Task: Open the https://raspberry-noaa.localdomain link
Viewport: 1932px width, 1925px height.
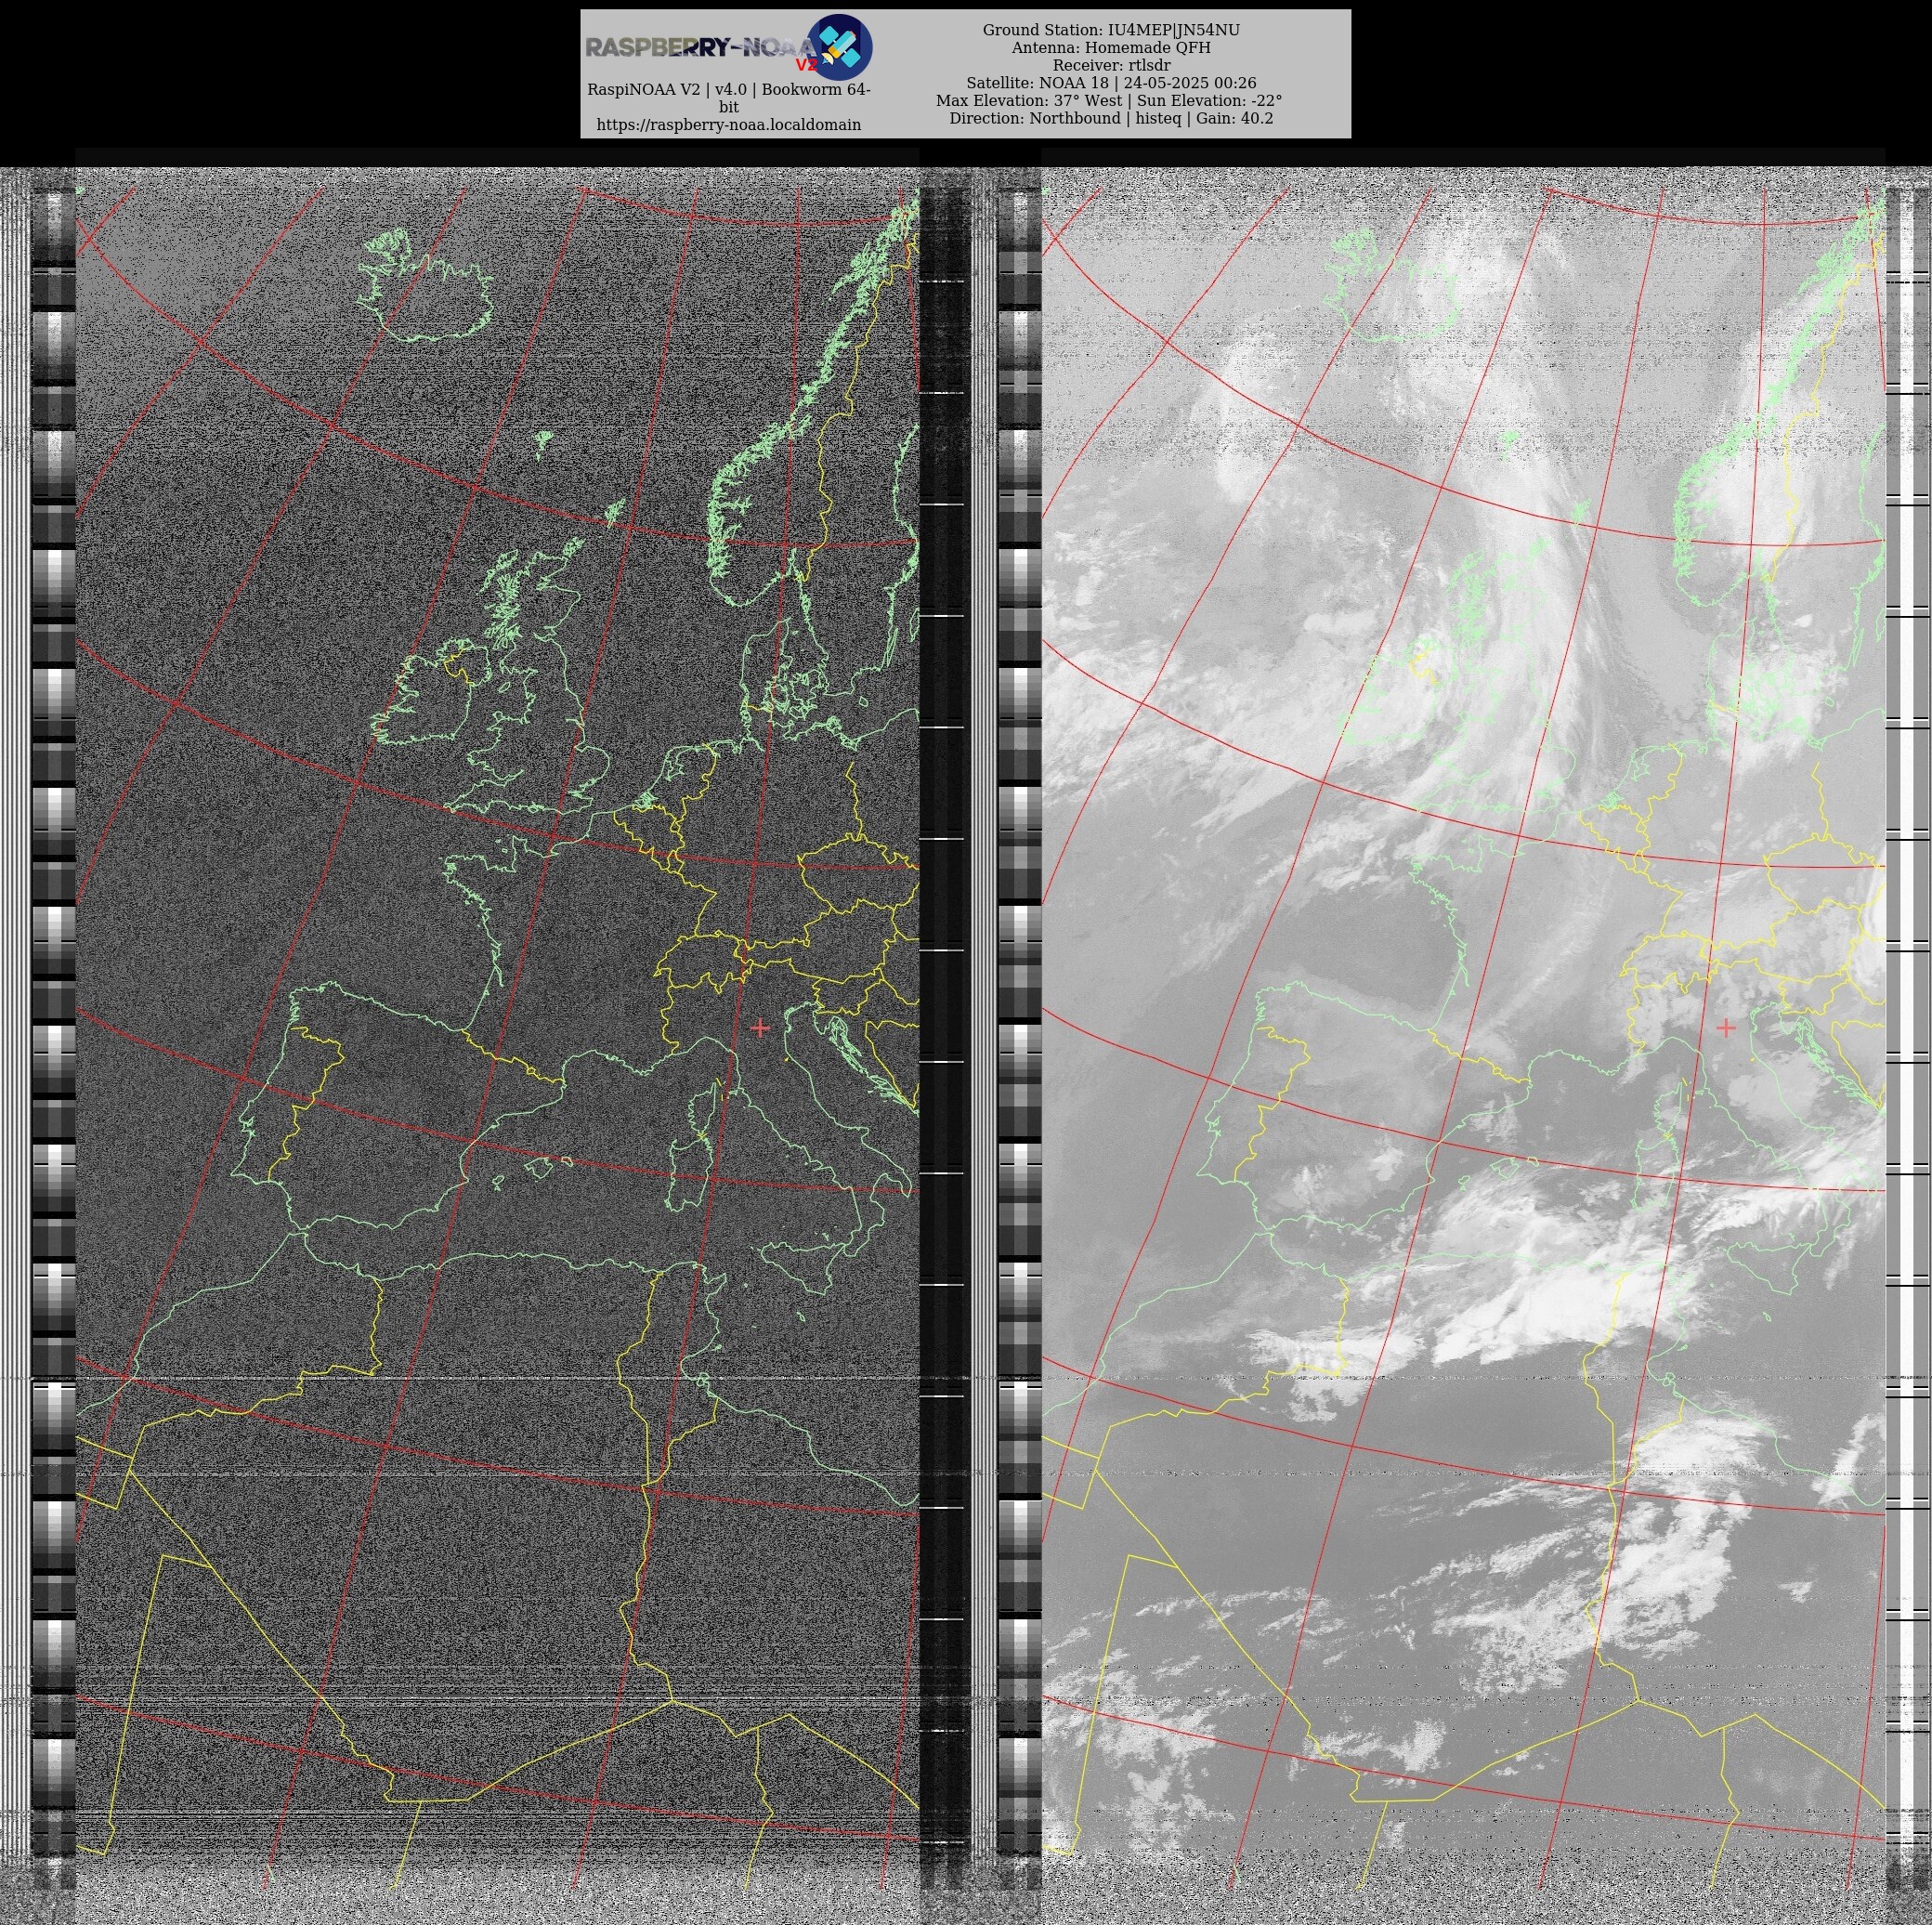Action: pyautogui.click(x=729, y=125)
